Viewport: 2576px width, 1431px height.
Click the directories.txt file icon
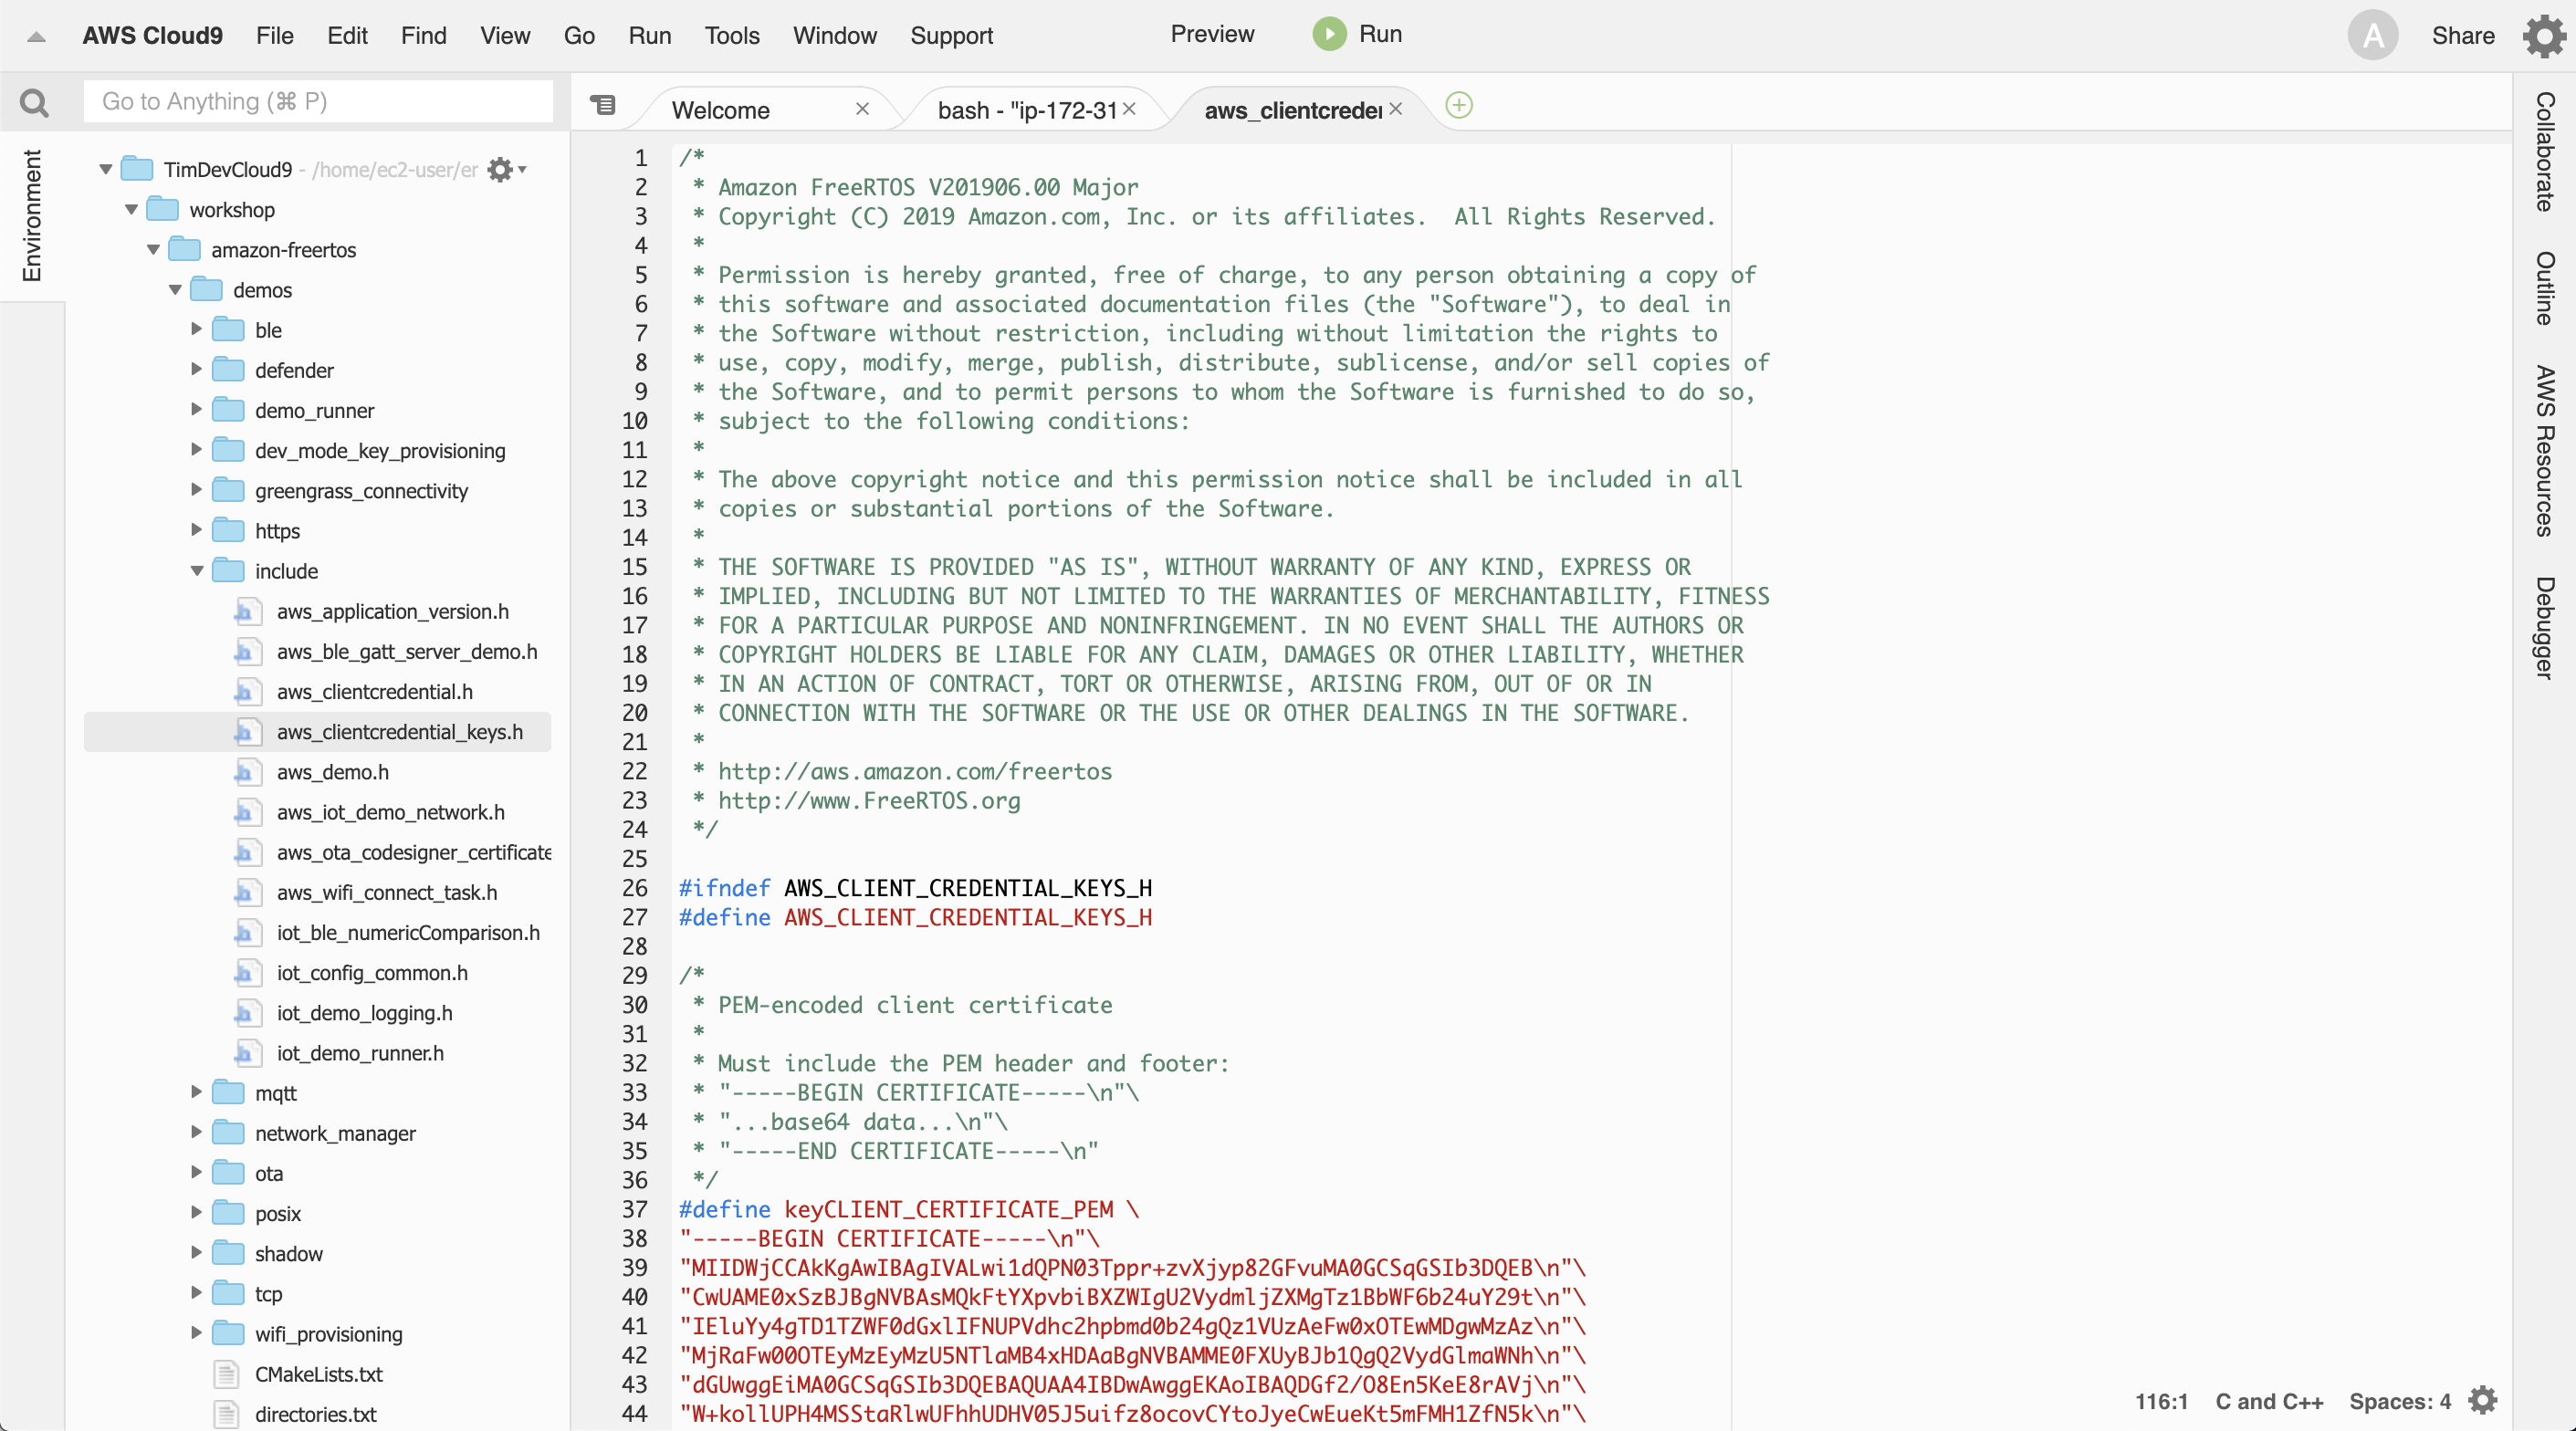click(226, 1414)
